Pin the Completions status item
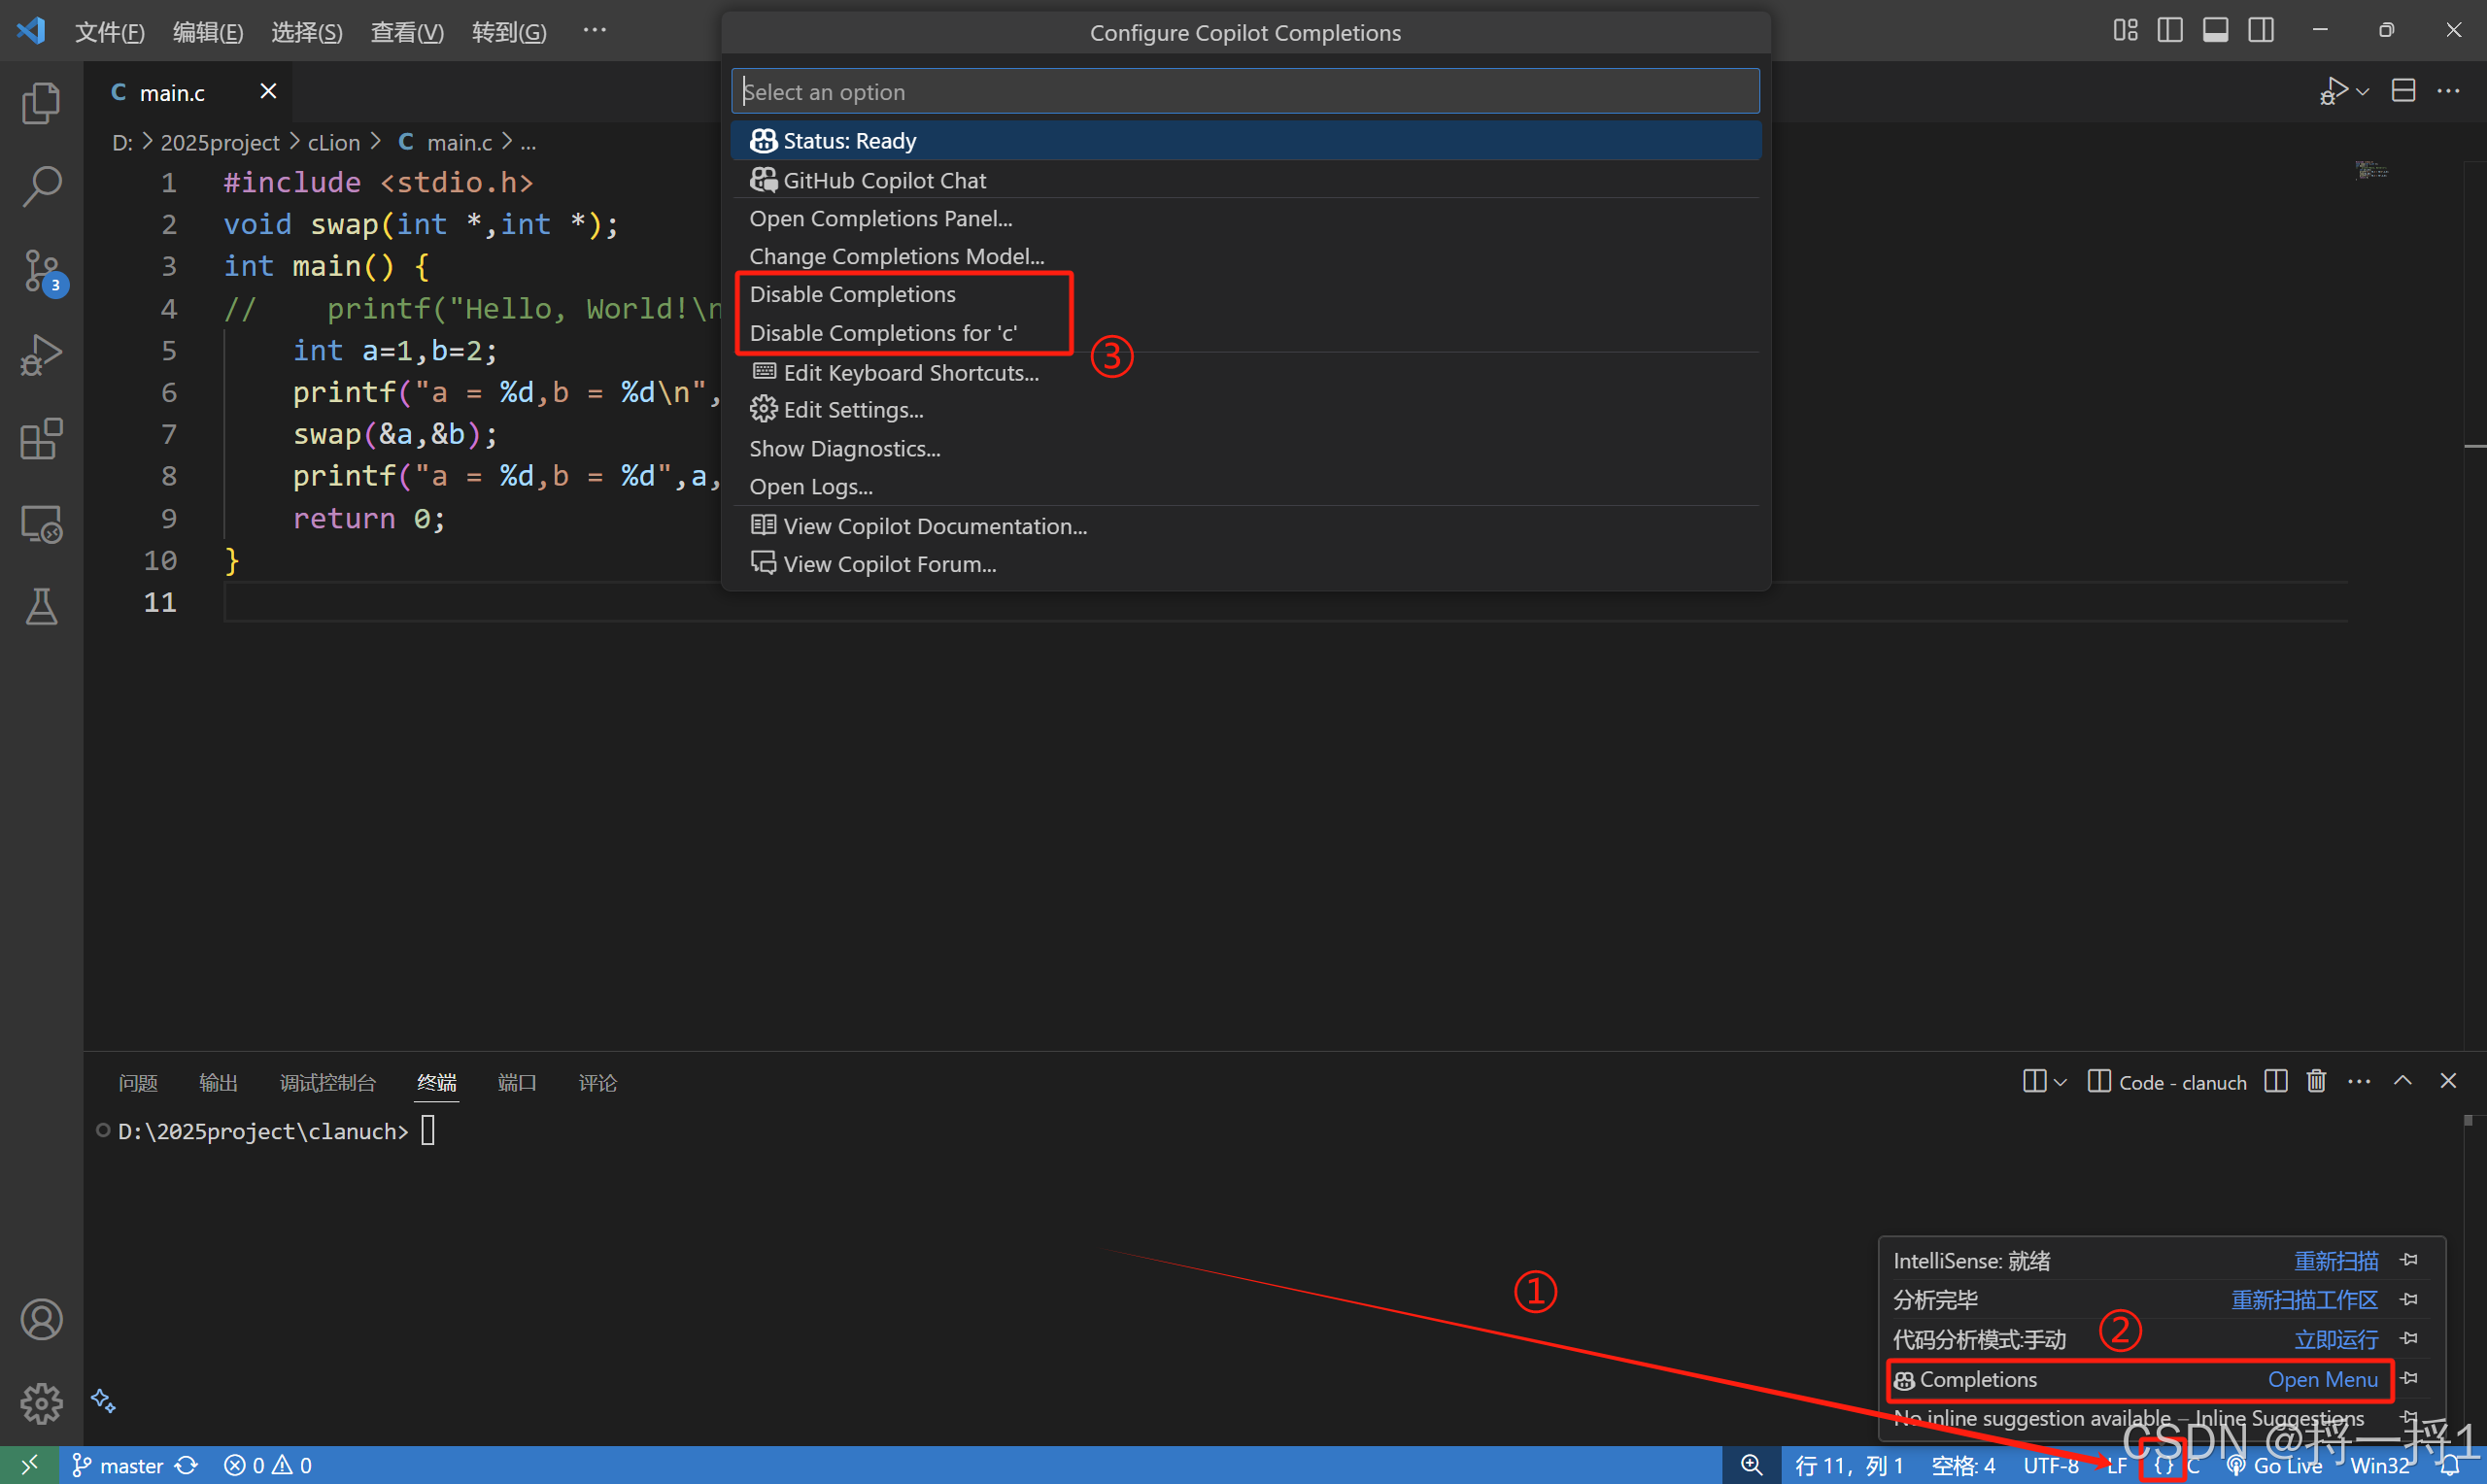 [x=2410, y=1379]
